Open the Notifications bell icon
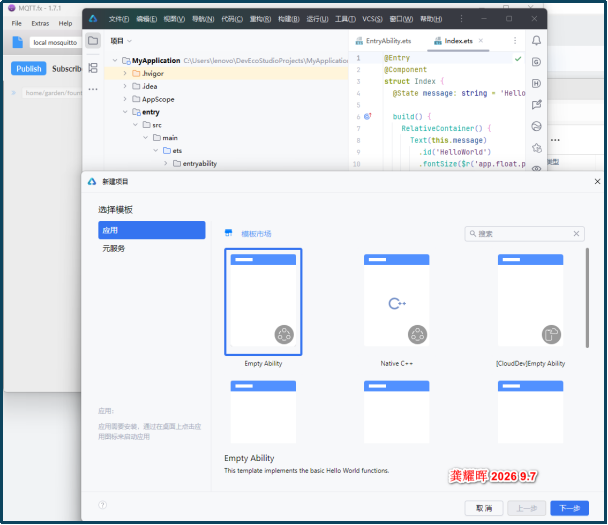608x525 pixels. click(x=536, y=40)
